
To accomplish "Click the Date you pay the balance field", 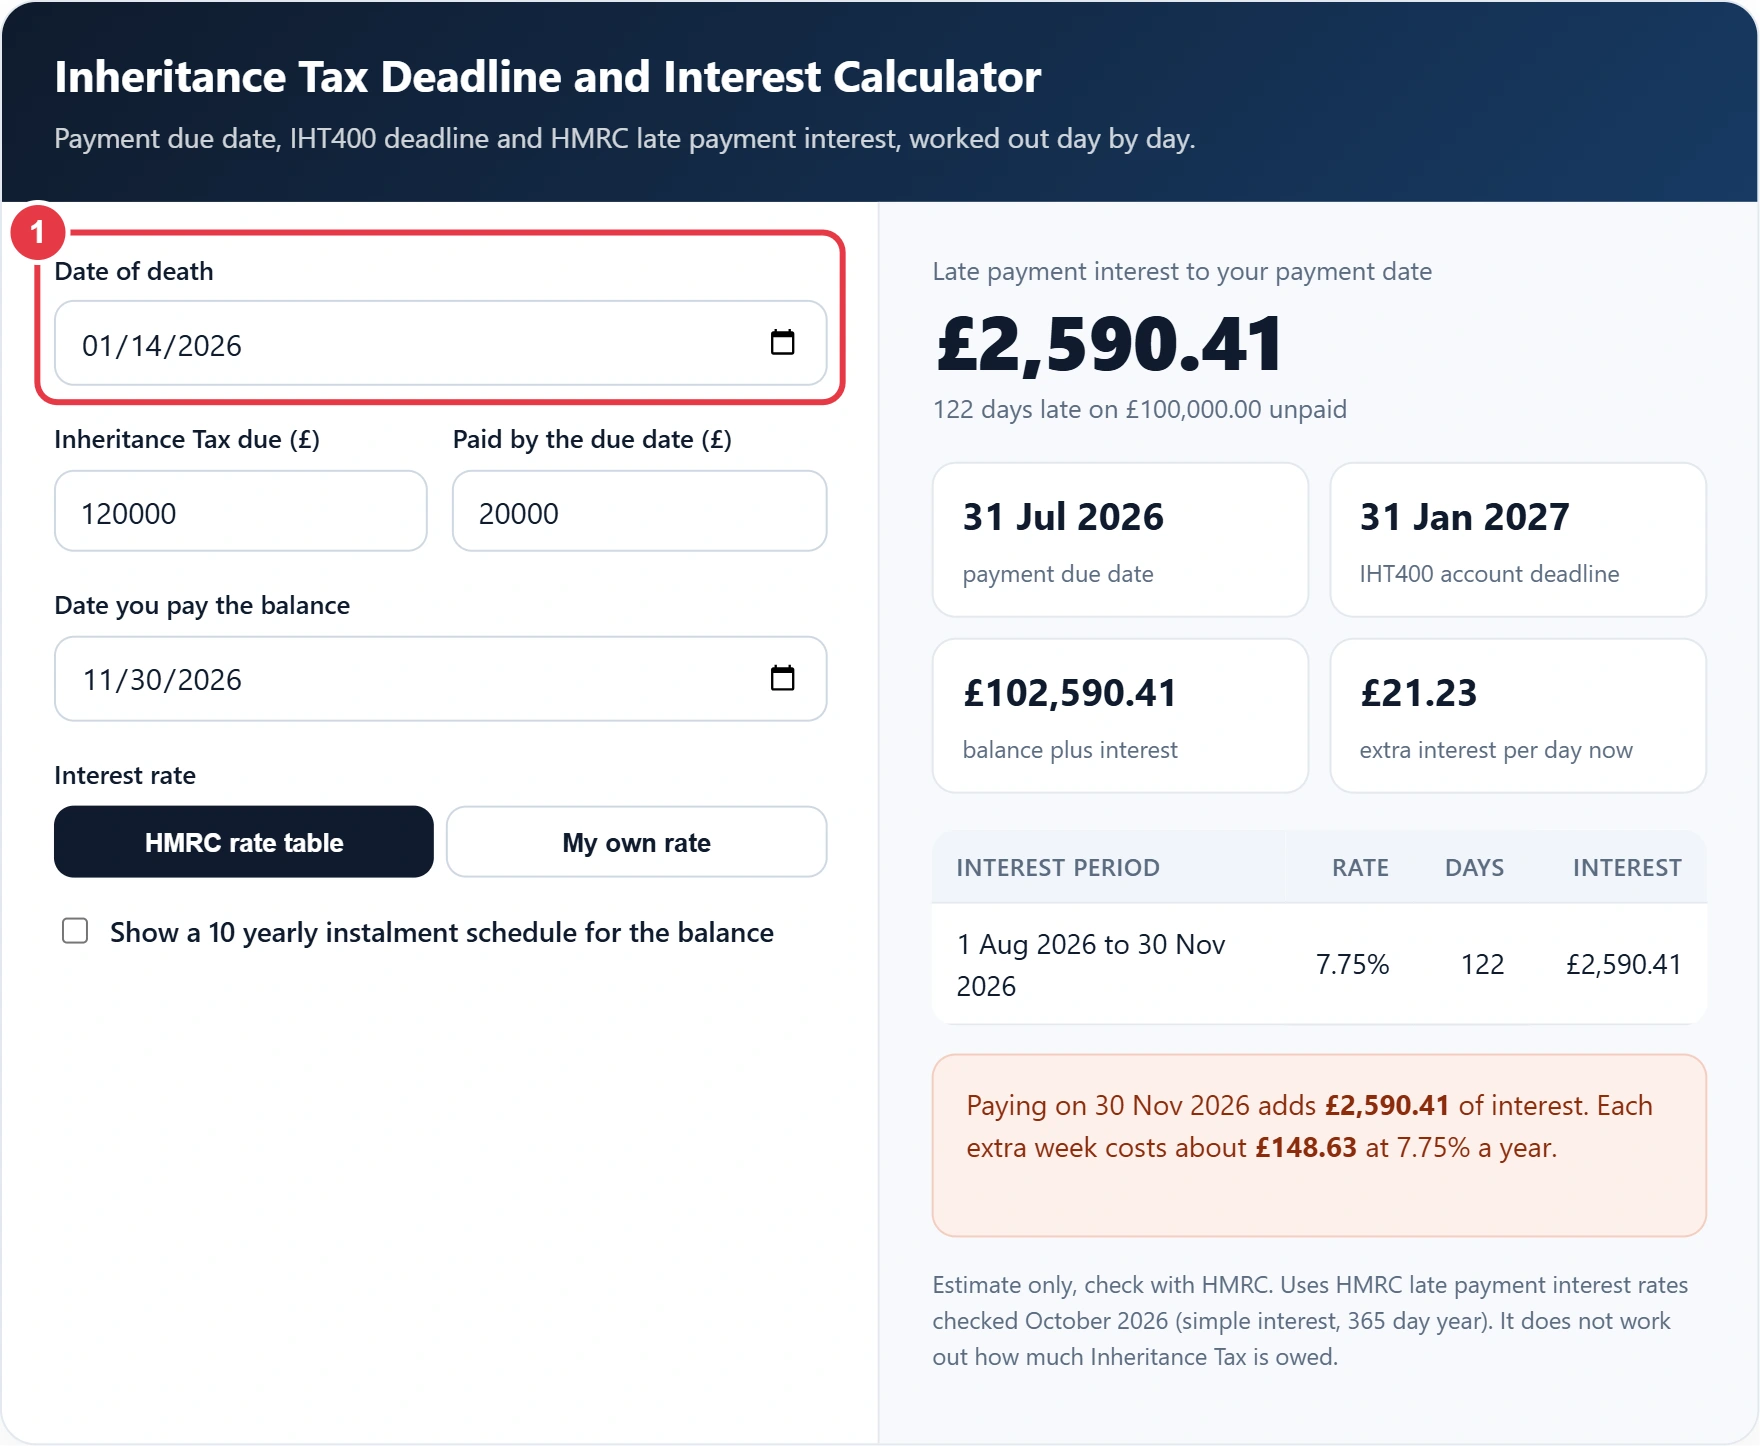I will [x=440, y=678].
